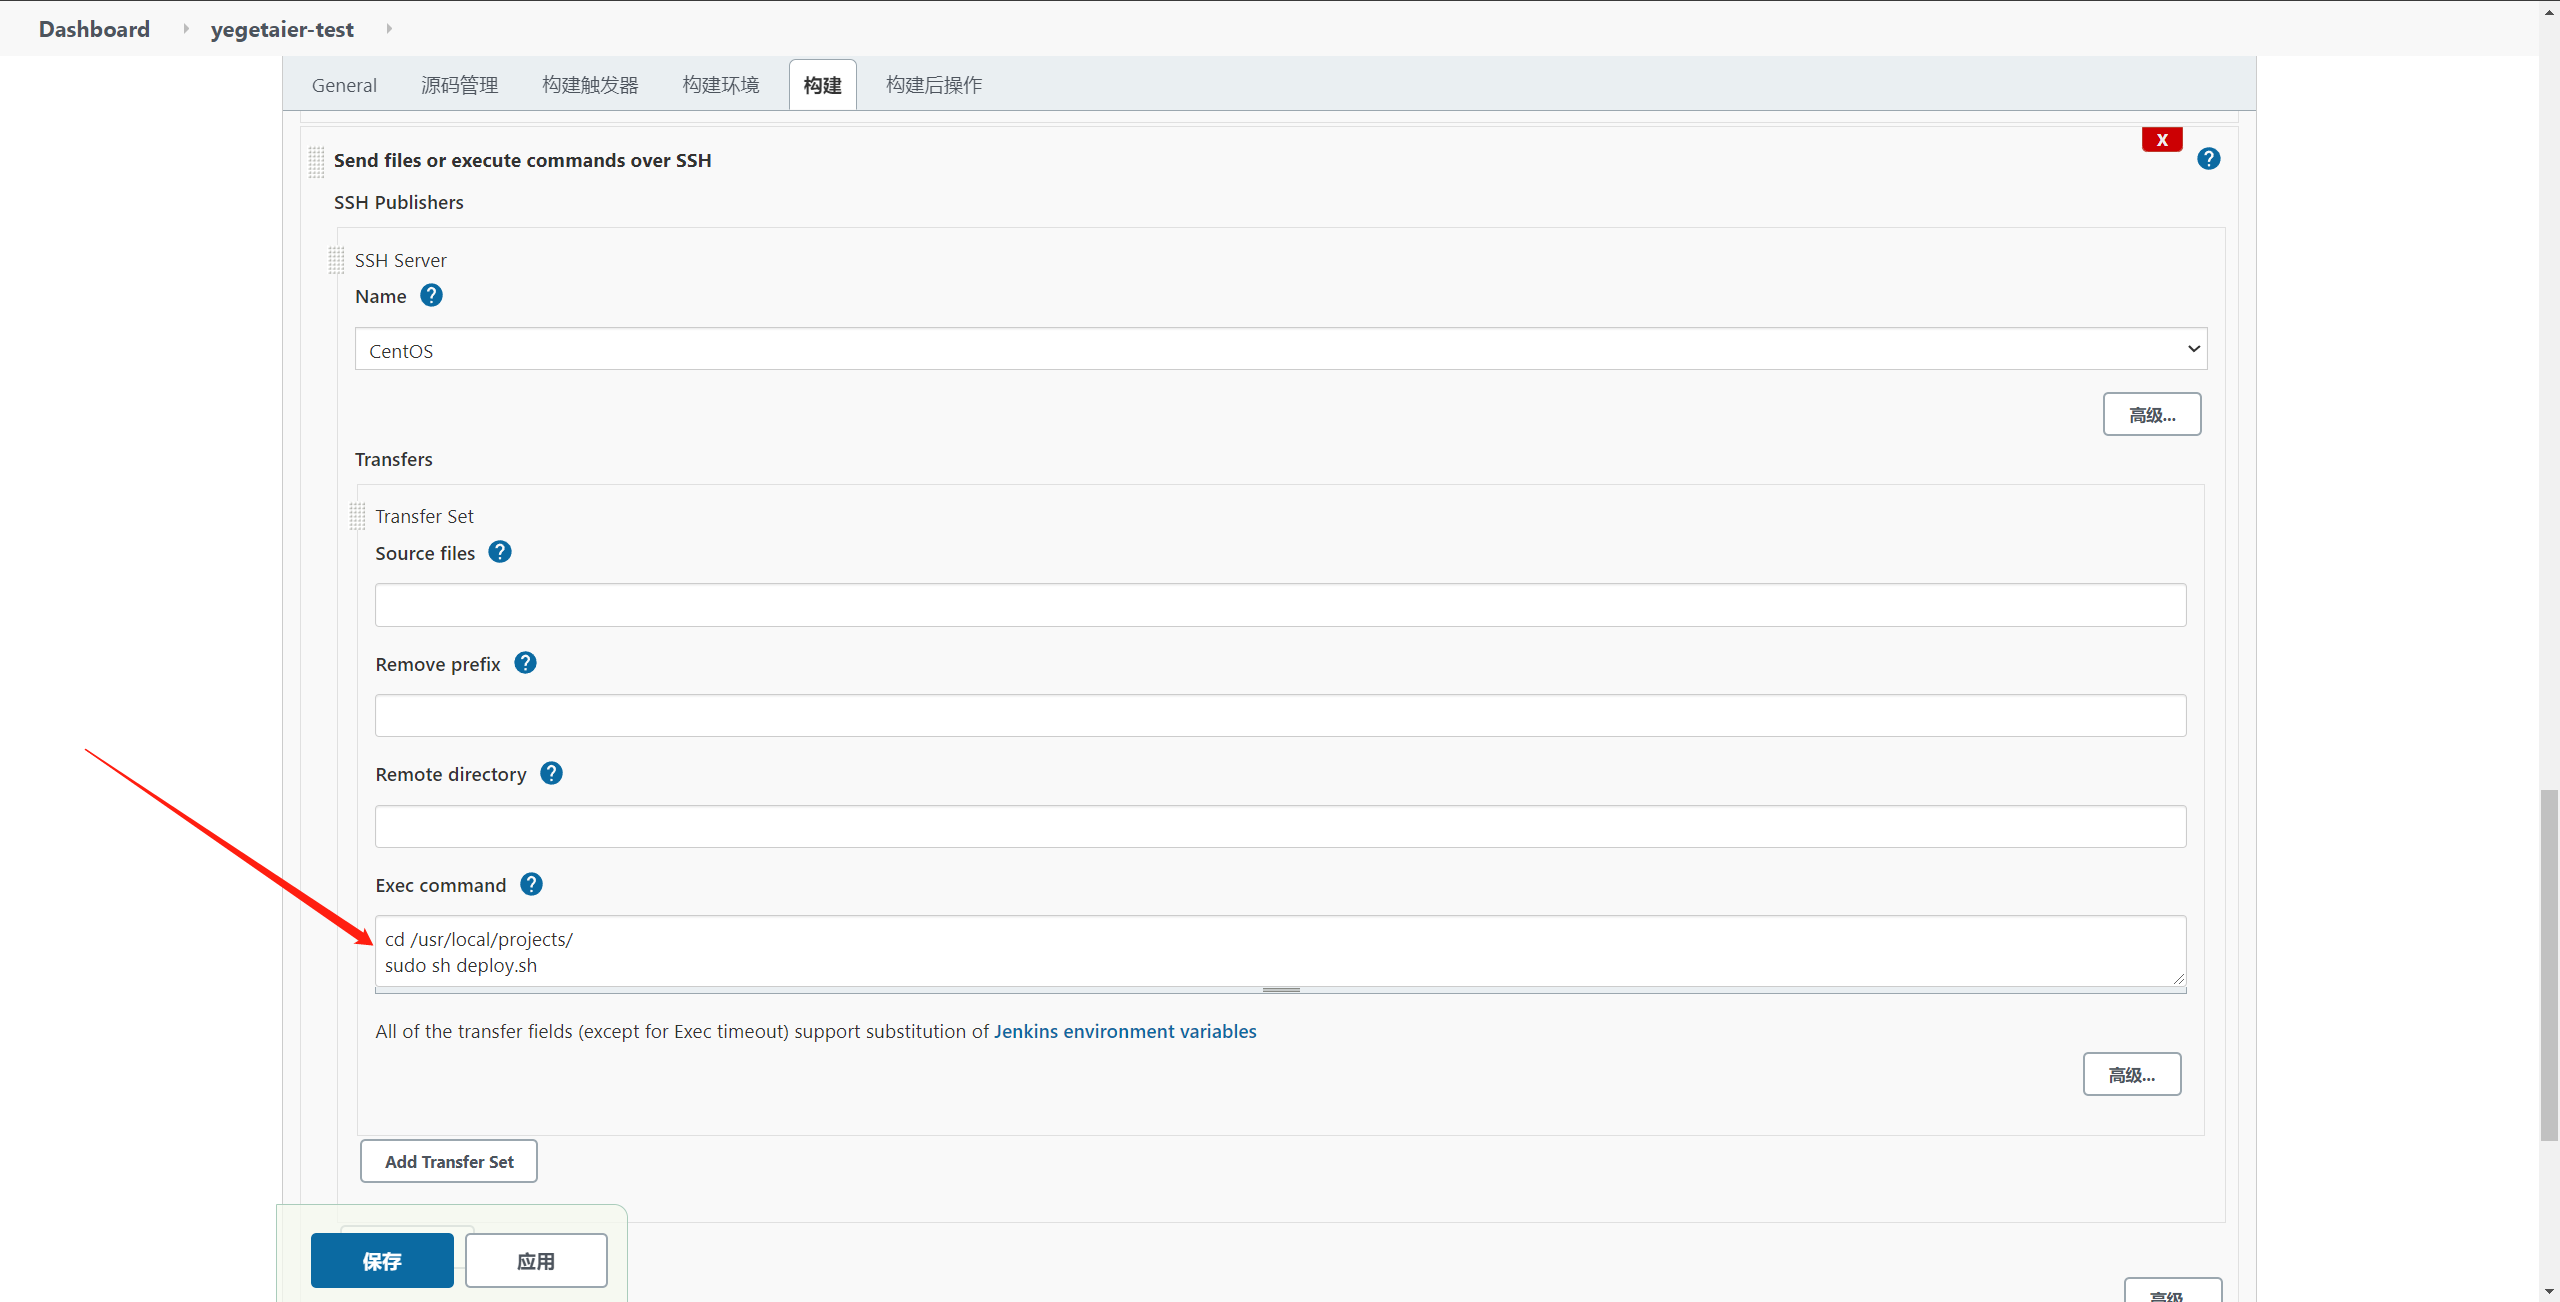
Task: Delete SSH build step with red X
Action: click(x=2161, y=140)
